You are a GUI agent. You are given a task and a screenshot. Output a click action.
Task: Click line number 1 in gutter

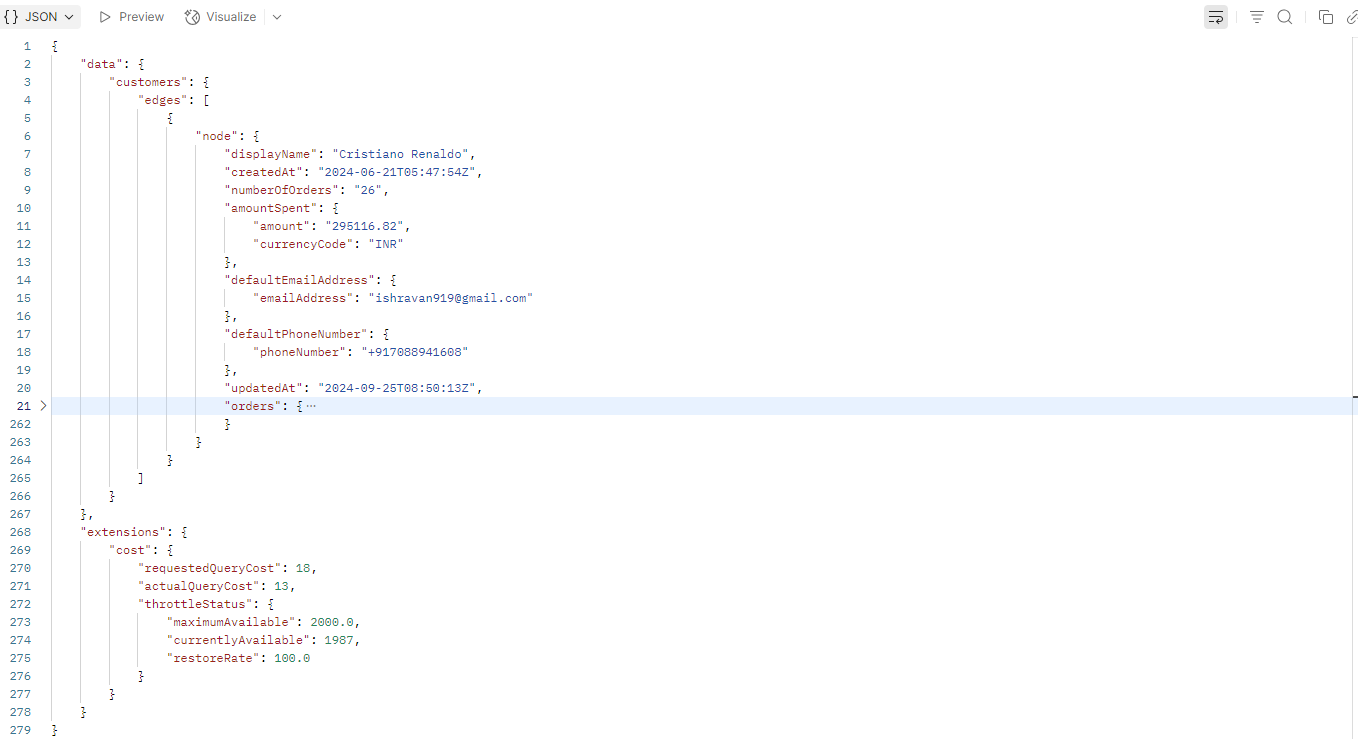pos(27,46)
